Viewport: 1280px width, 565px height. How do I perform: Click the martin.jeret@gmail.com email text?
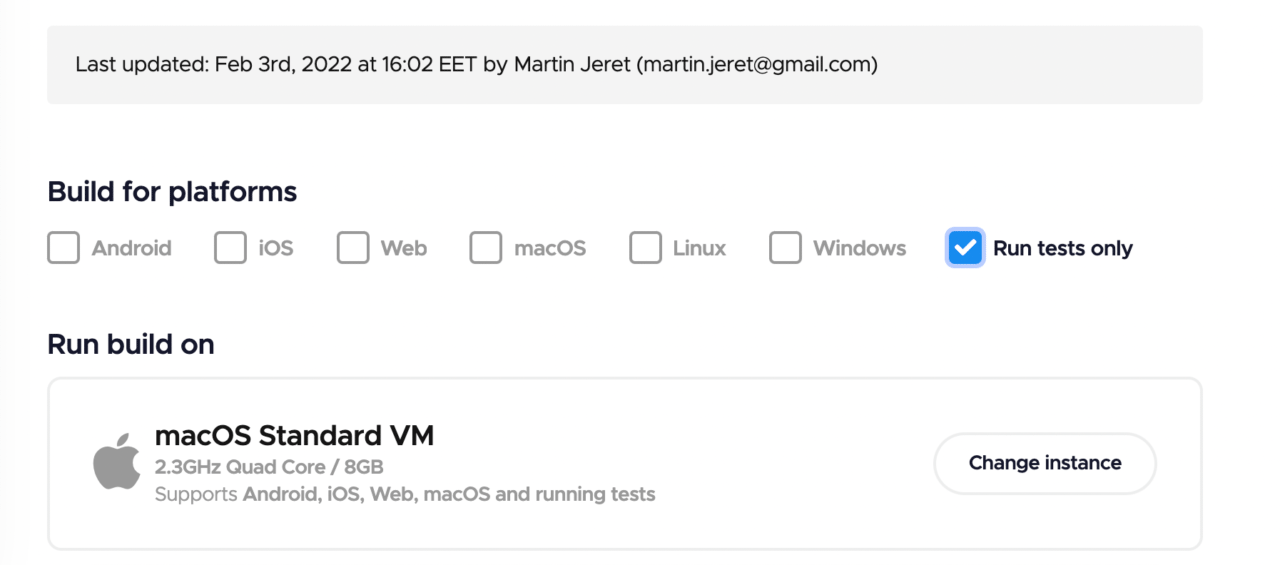click(x=757, y=65)
